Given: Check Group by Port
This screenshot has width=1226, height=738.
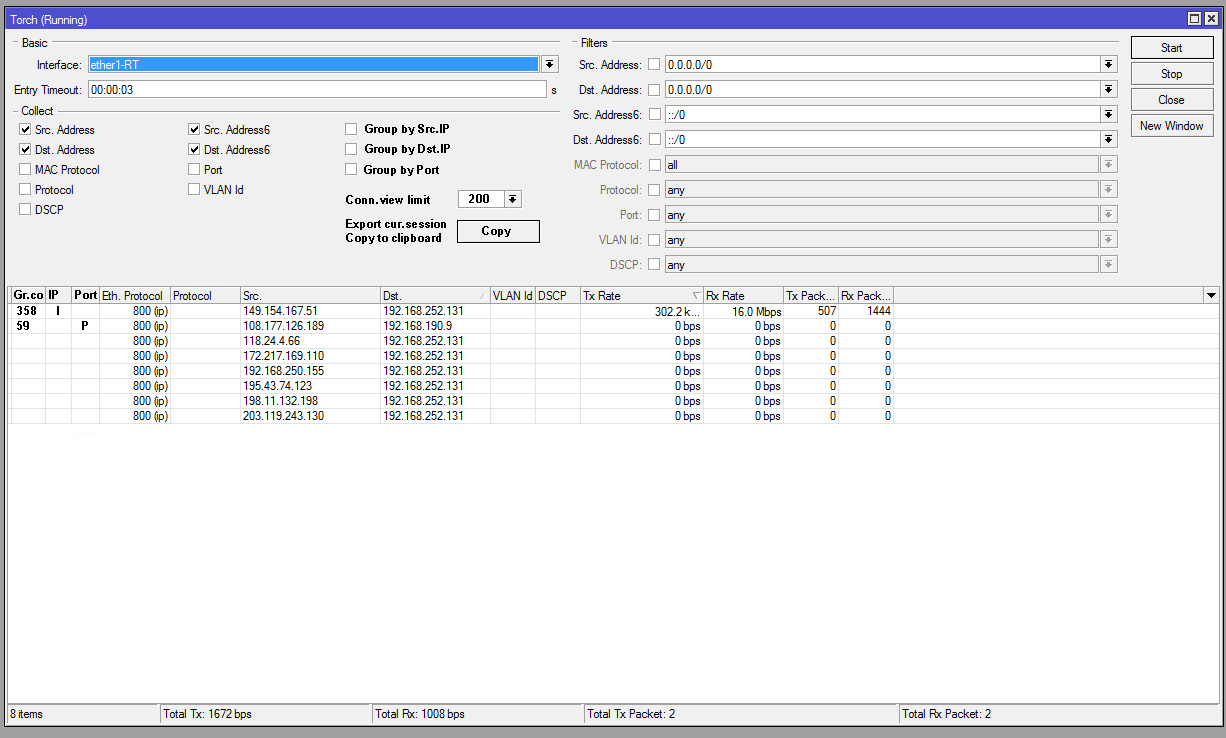Looking at the screenshot, I should click(x=351, y=170).
